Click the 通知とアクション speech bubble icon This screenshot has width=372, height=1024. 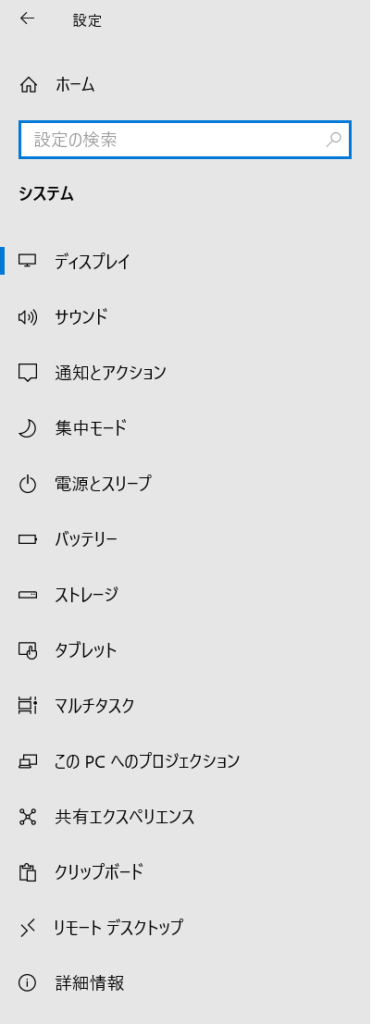pos(27,373)
